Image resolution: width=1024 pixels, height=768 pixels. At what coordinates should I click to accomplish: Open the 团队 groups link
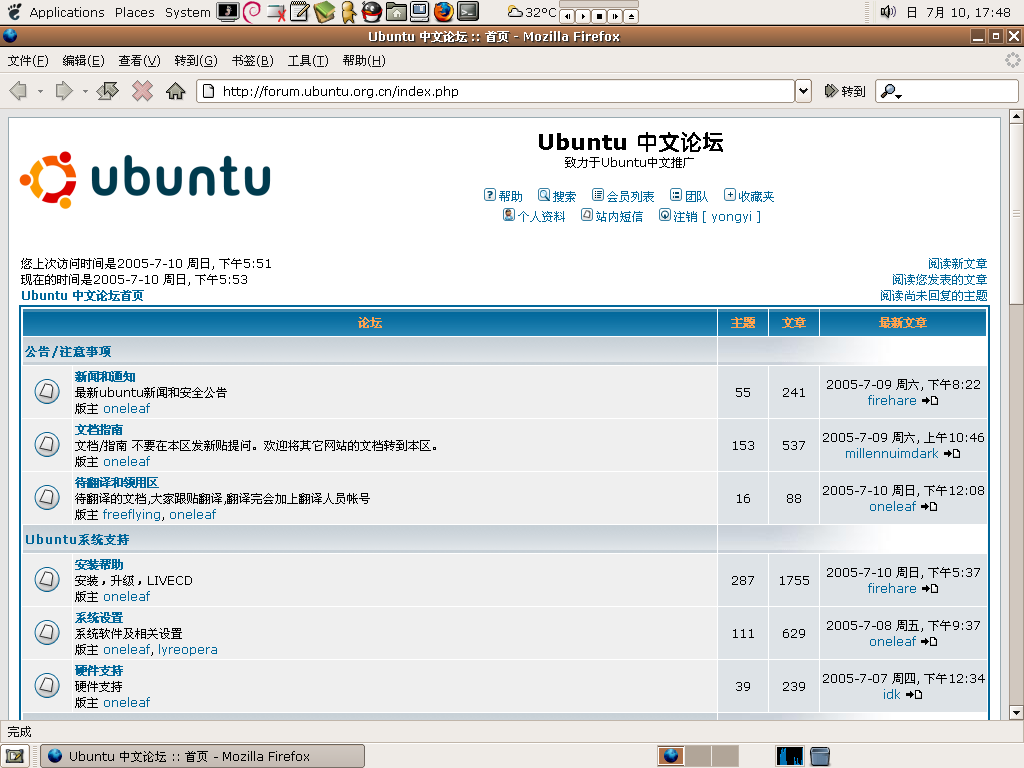click(x=689, y=196)
